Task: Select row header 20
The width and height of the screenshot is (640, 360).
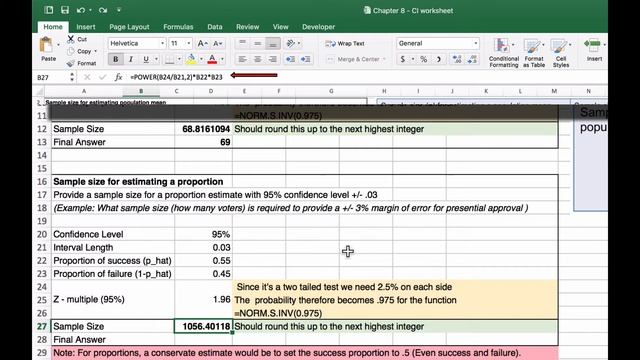Action: point(42,234)
